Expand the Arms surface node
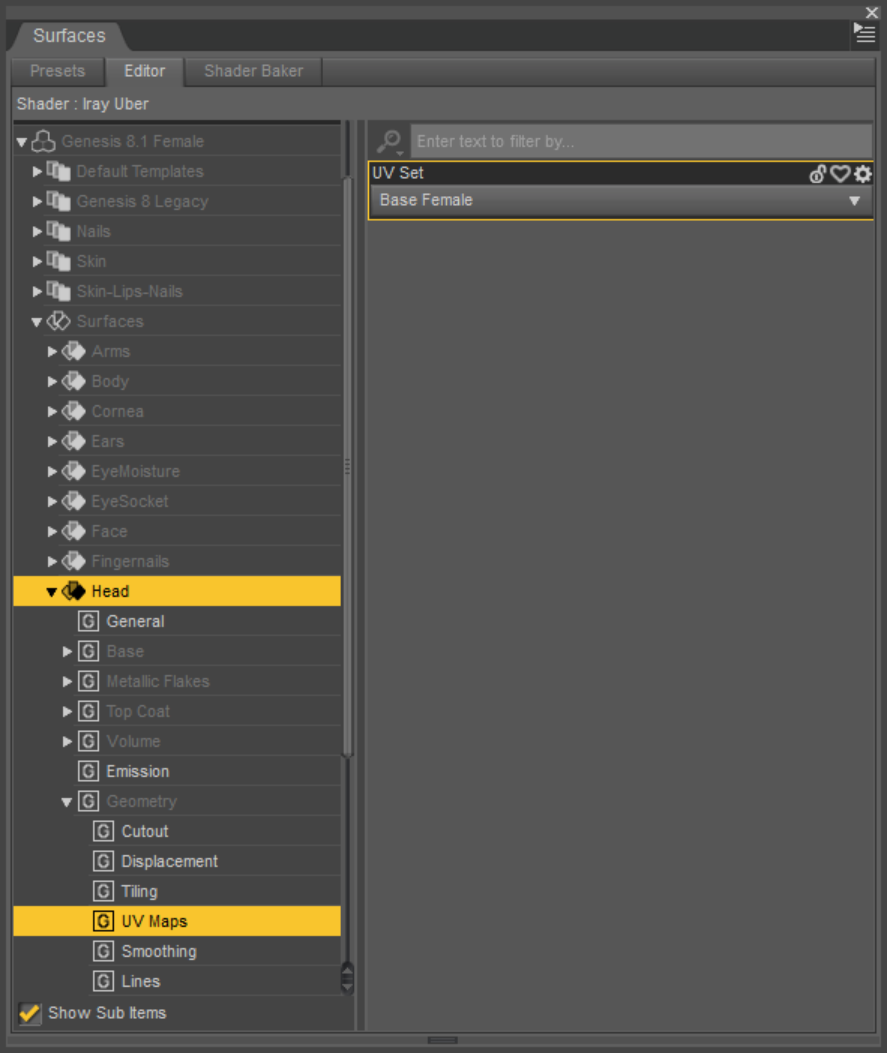887x1053 pixels. pyautogui.click(x=52, y=351)
